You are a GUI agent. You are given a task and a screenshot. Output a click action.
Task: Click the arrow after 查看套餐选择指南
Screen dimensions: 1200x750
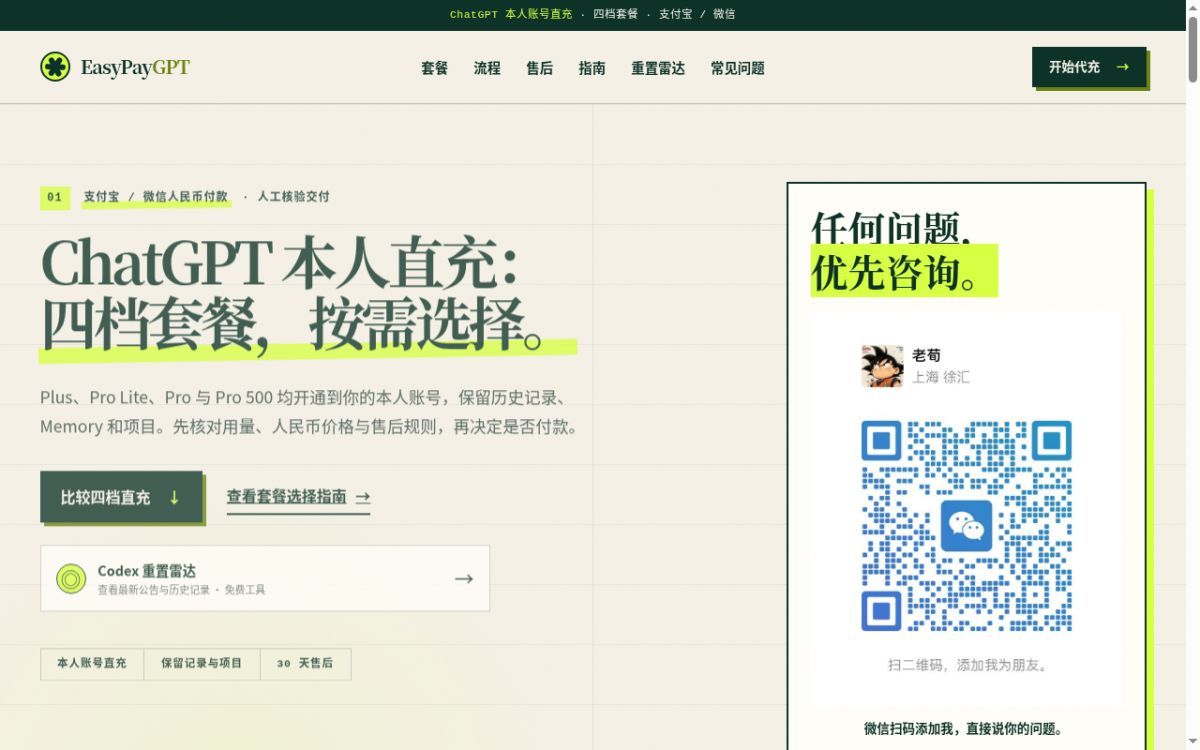coord(362,497)
